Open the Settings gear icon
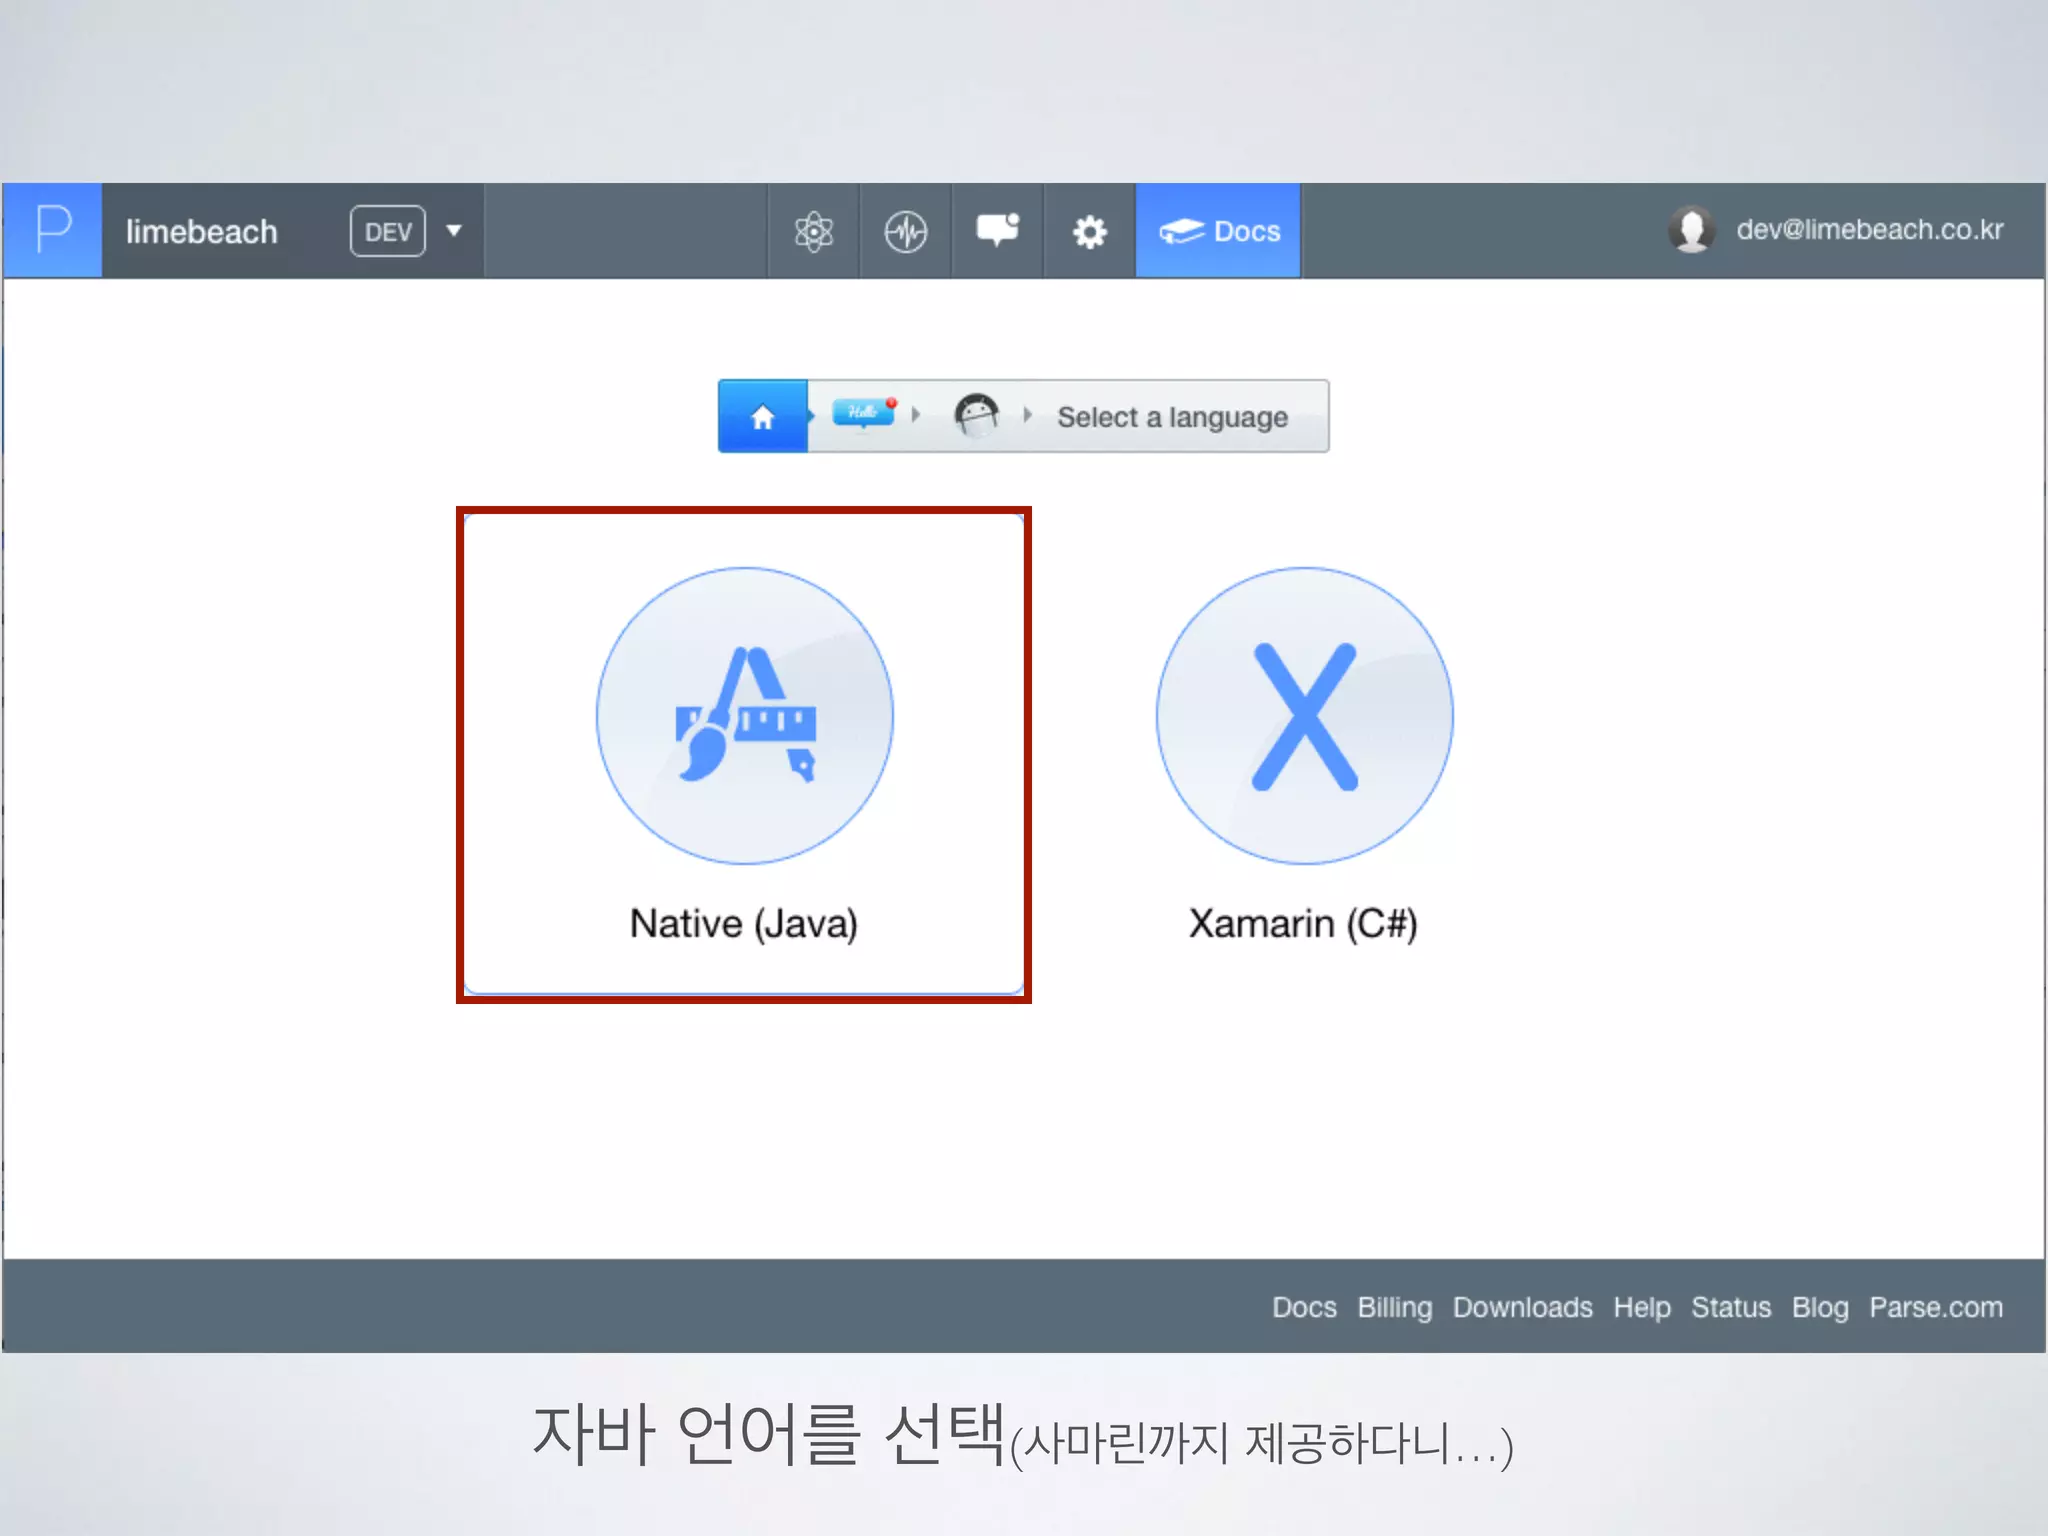2048x1536 pixels. [x=1090, y=231]
